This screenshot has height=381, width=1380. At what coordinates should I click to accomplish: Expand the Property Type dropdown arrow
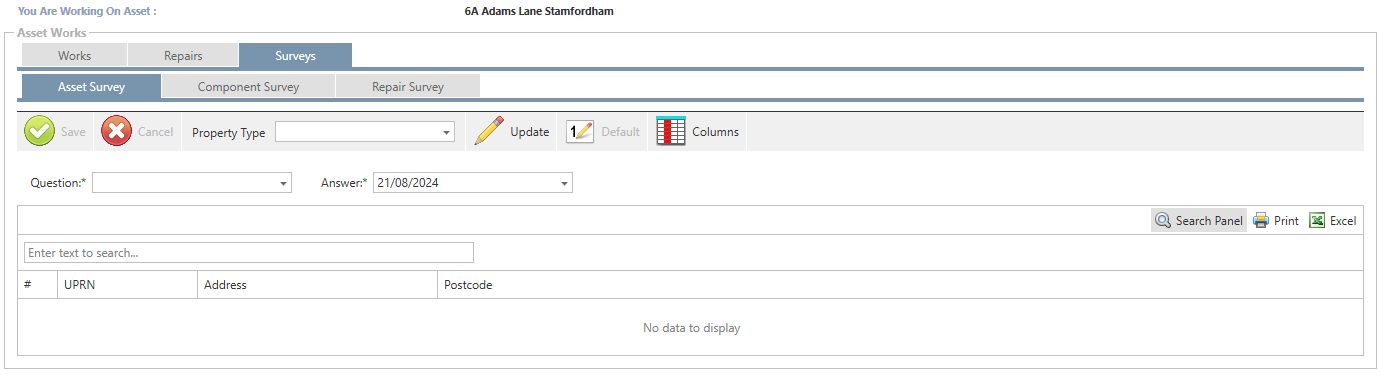446,132
